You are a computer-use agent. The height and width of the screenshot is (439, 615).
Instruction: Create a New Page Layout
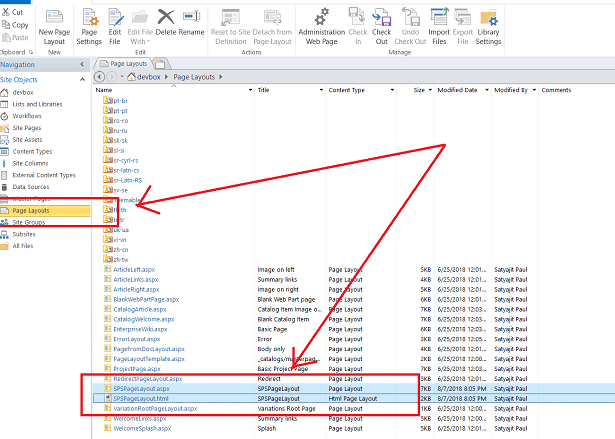pyautogui.click(x=54, y=27)
